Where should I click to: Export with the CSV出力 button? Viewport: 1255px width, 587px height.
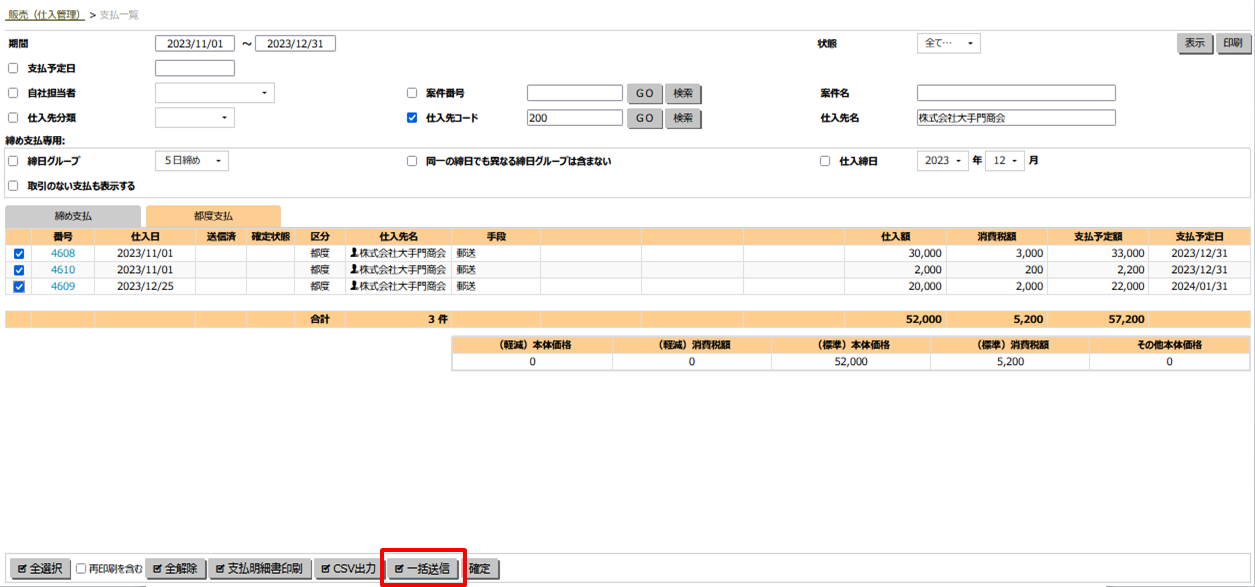tap(347, 569)
